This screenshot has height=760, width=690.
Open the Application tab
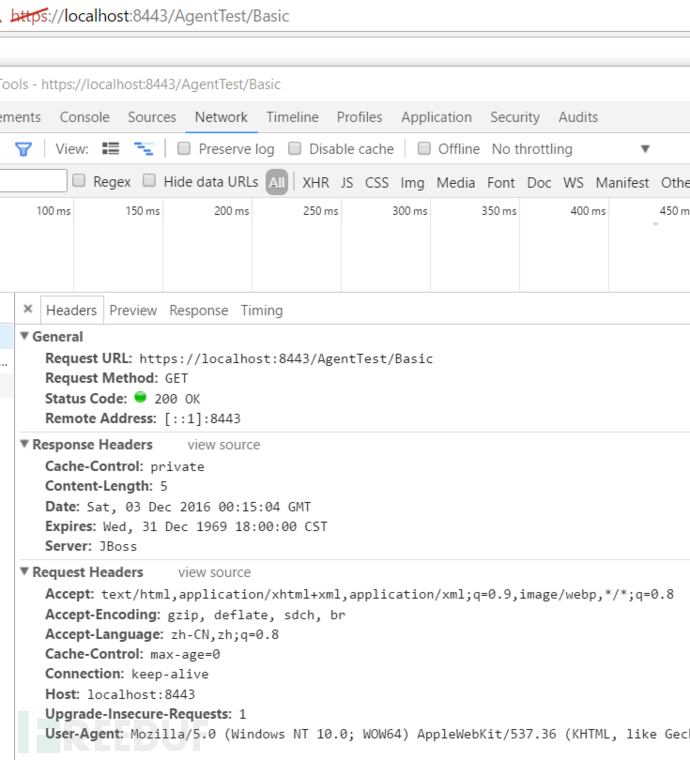click(x=437, y=117)
